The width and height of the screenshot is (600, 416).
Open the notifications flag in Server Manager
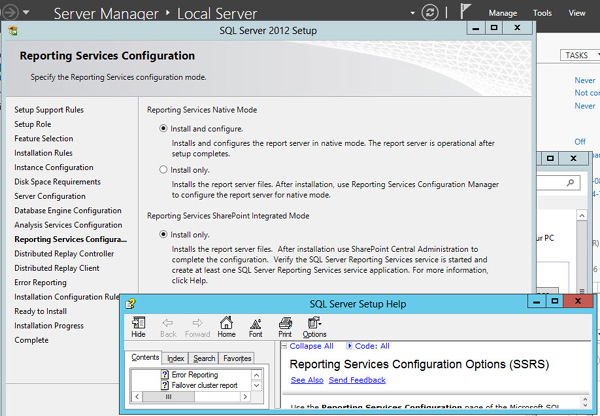tap(465, 11)
